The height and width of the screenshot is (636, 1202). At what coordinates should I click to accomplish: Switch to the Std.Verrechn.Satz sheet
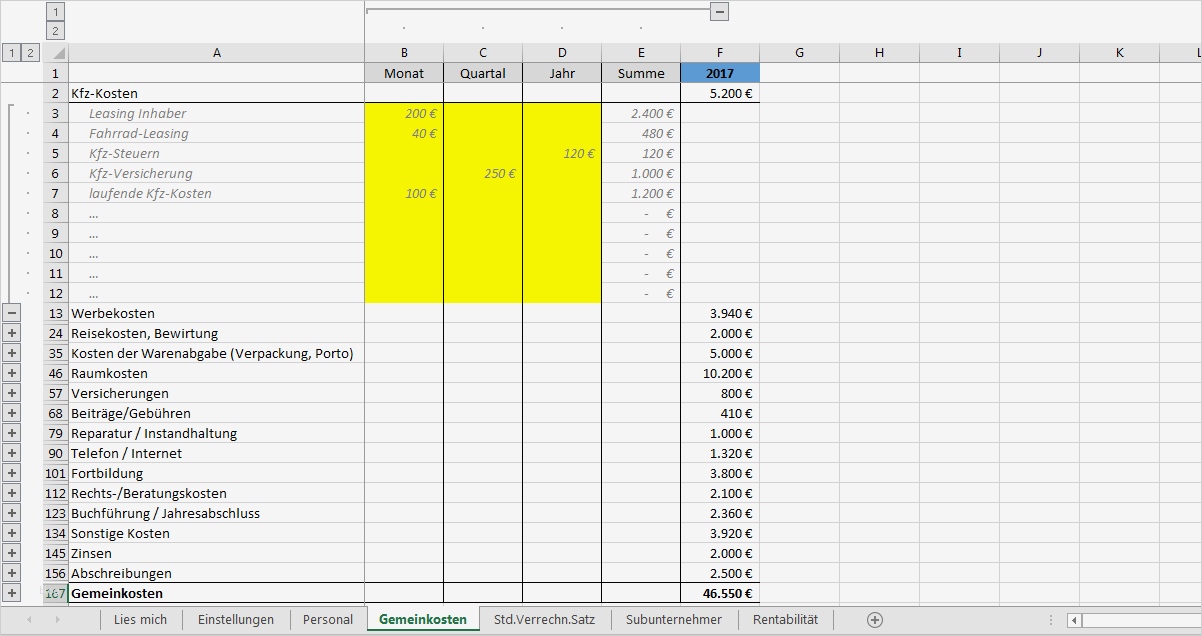coord(545,619)
